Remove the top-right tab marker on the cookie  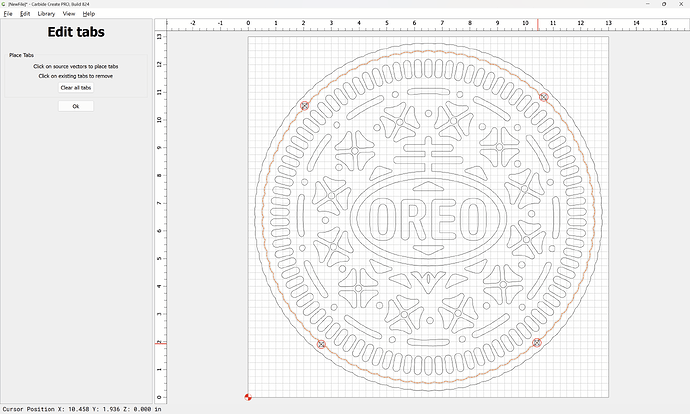(x=544, y=97)
